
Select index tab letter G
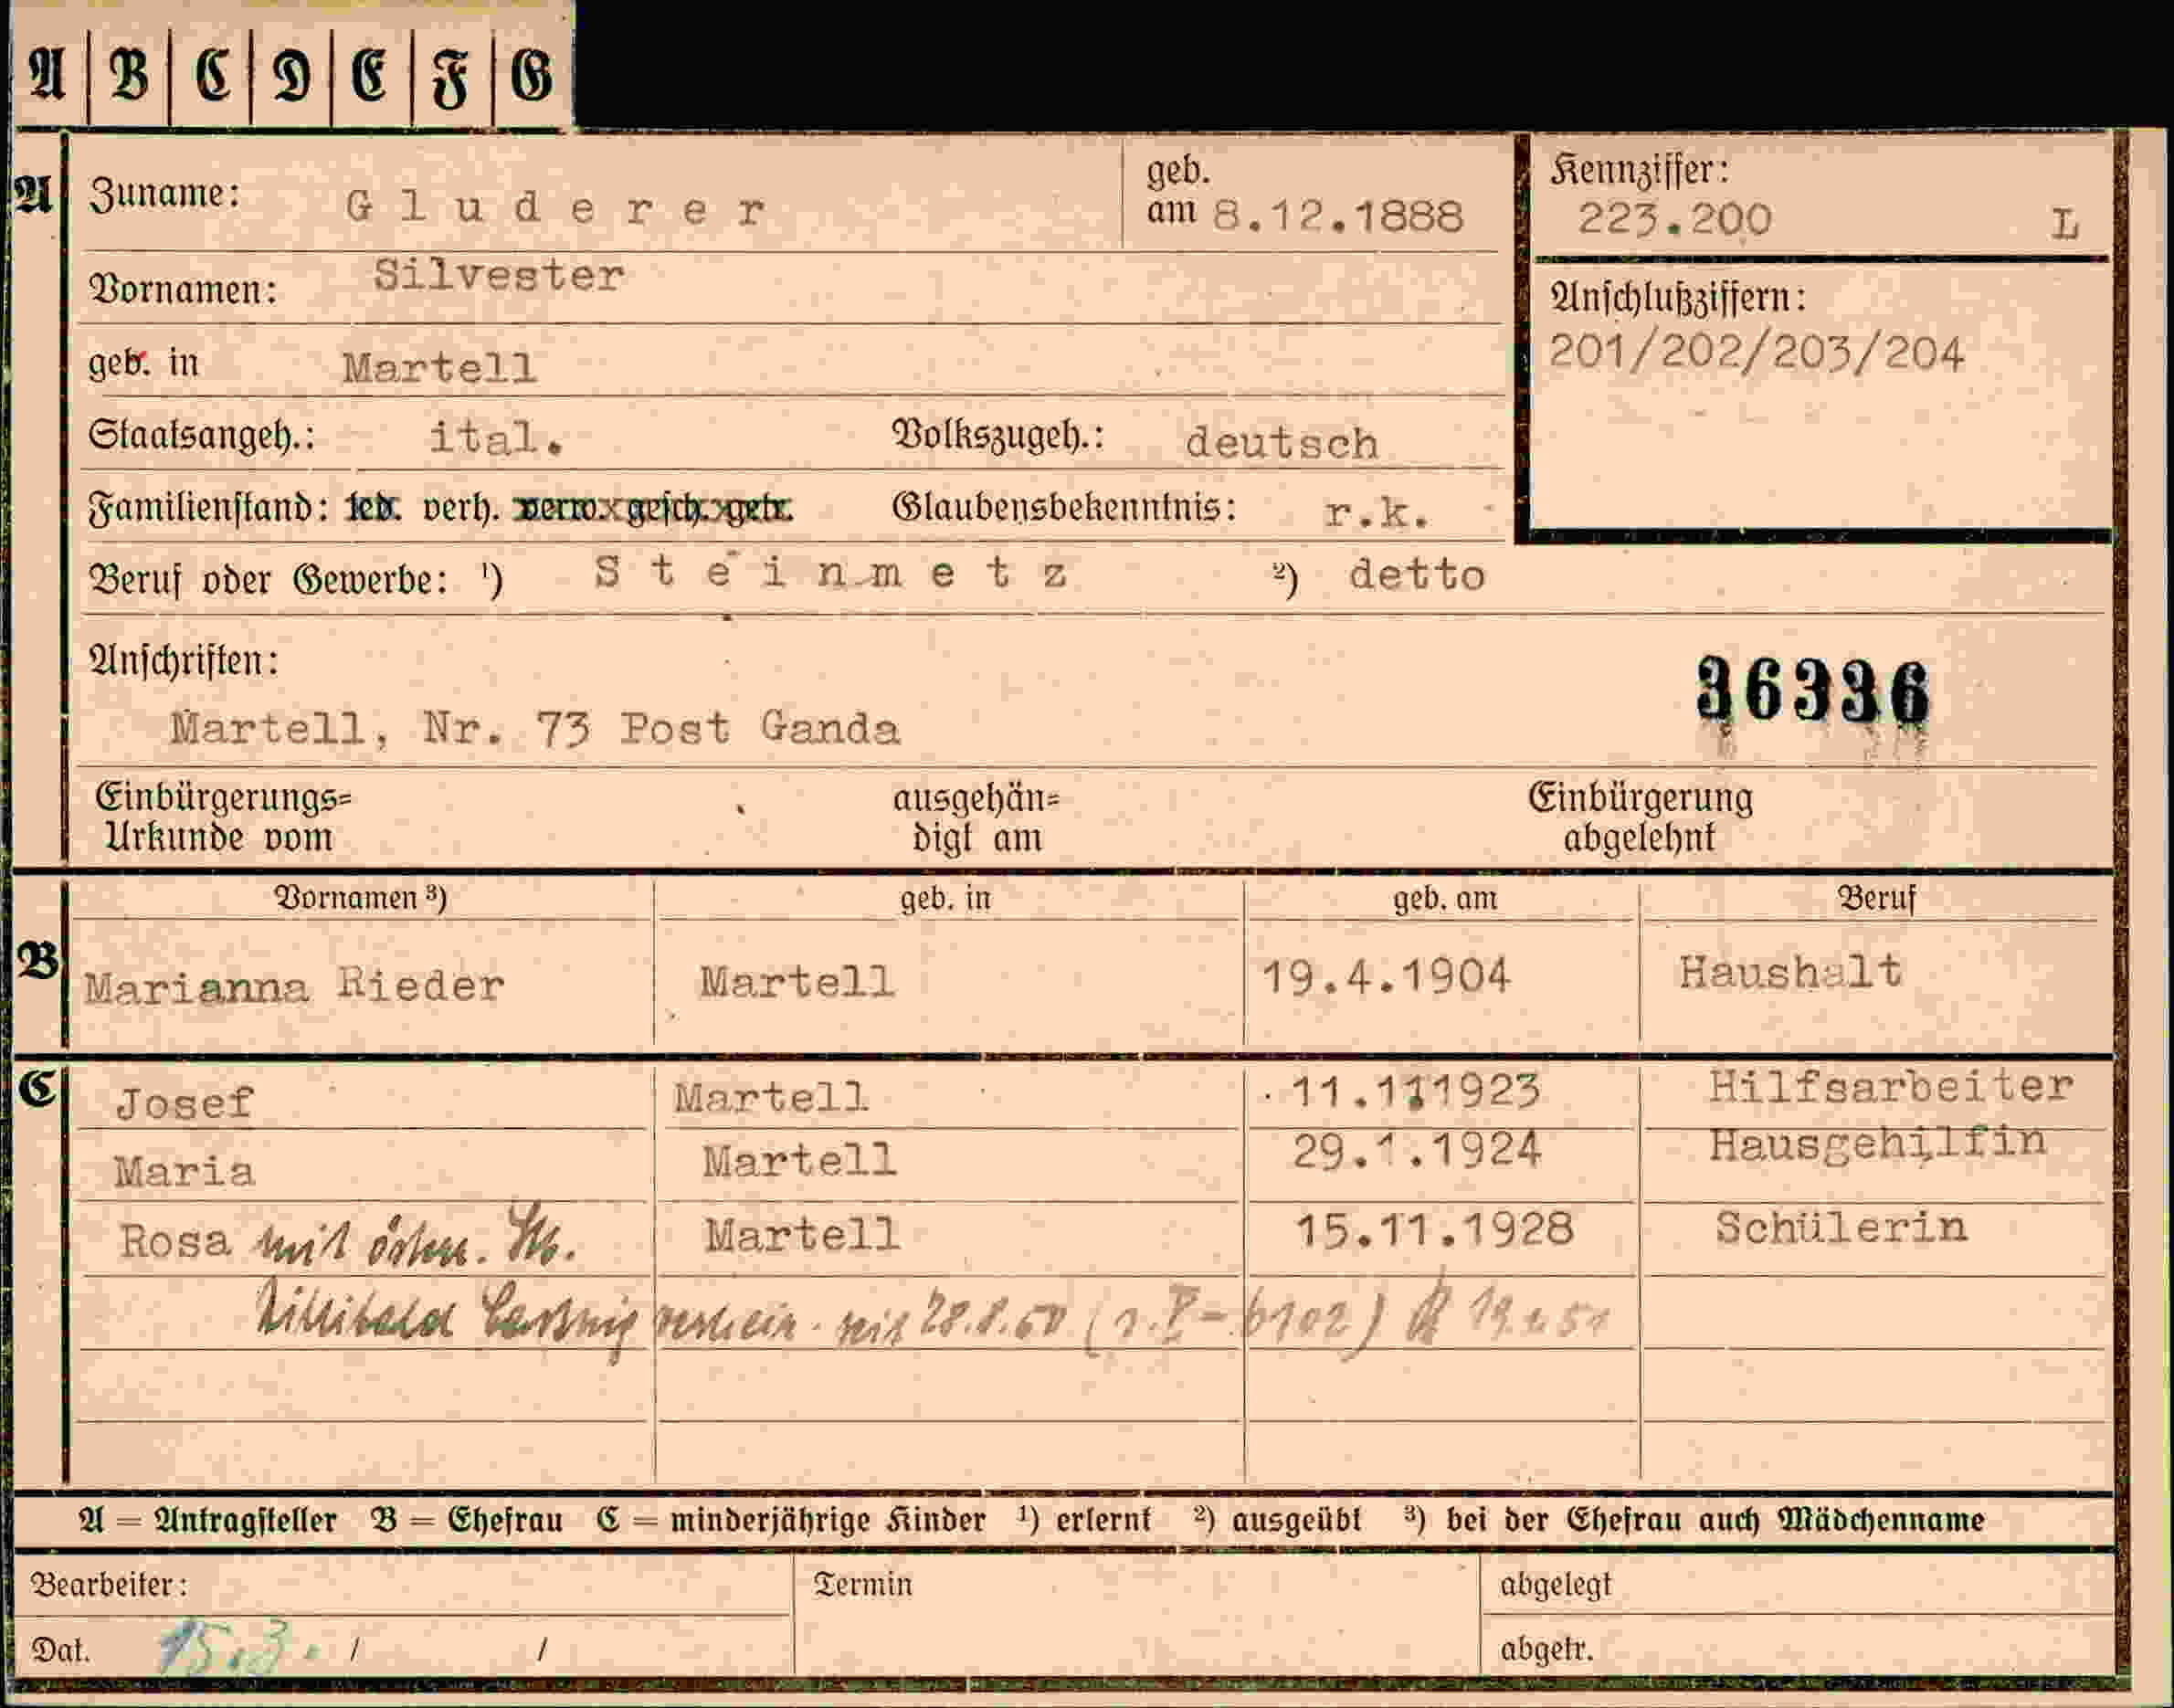(532, 74)
